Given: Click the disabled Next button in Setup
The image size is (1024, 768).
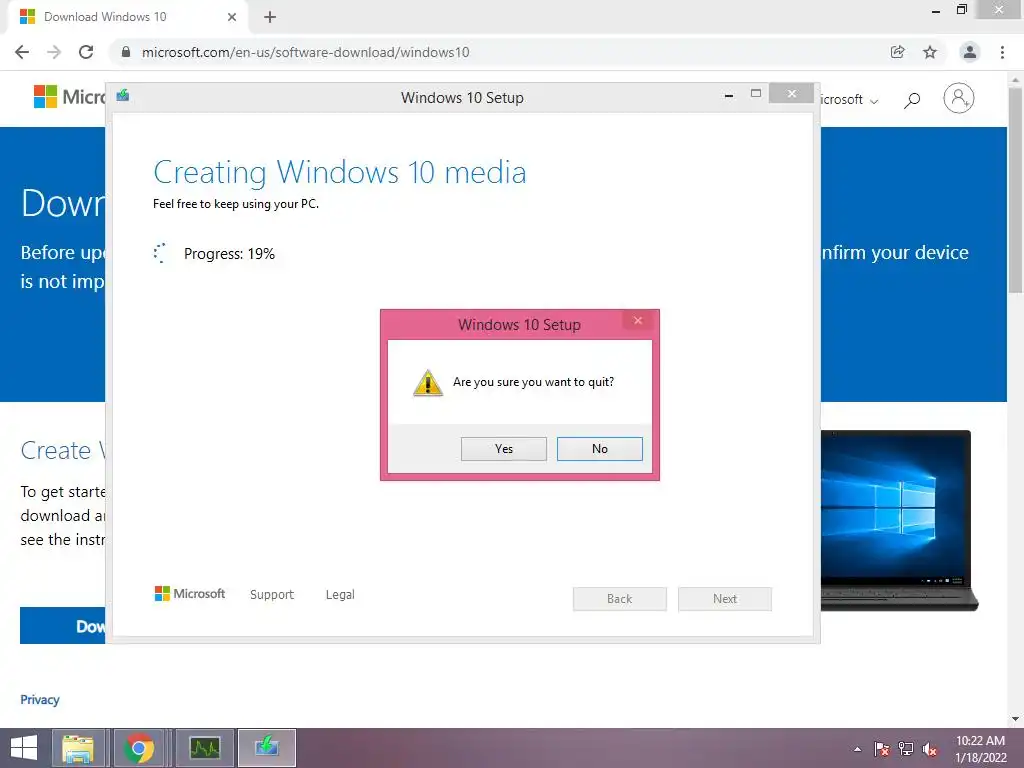Looking at the screenshot, I should coord(725,599).
